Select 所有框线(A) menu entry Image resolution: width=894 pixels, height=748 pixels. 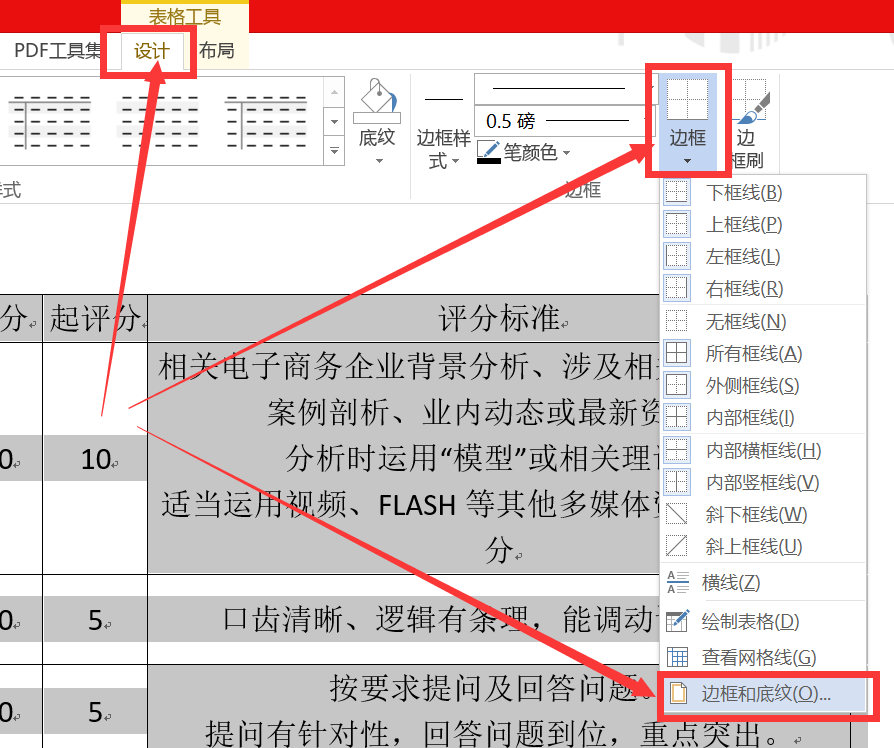tap(763, 353)
